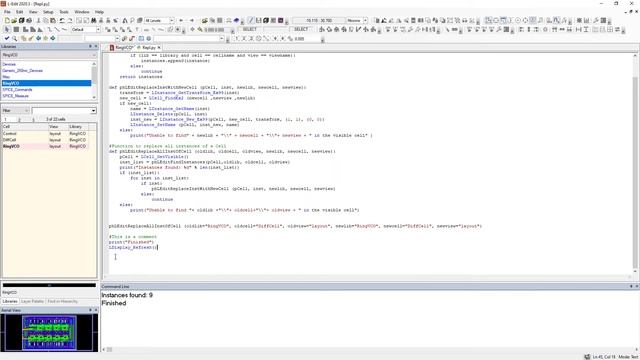Open the Filter dropdown
This screenshot has height=360, width=640.
click(x=16, y=111)
